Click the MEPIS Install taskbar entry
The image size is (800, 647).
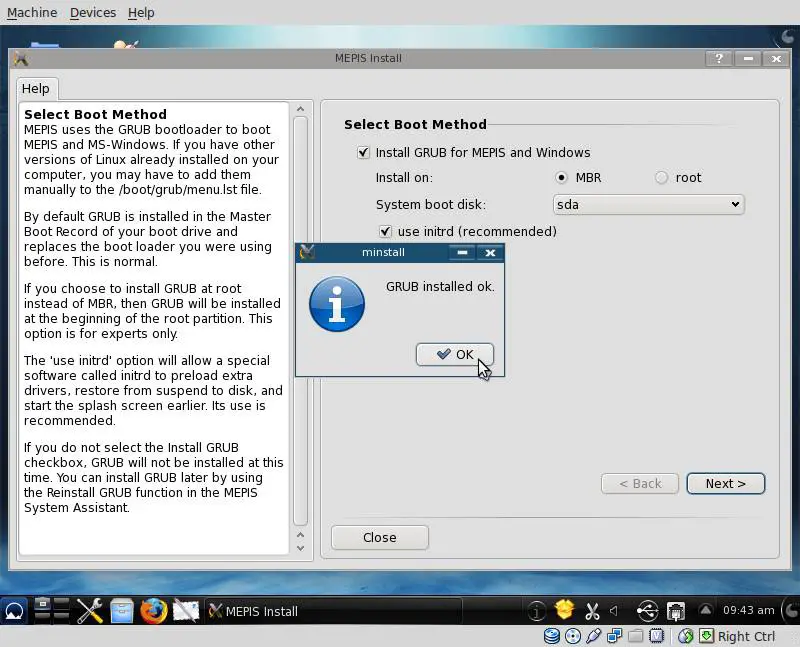tap(333, 611)
